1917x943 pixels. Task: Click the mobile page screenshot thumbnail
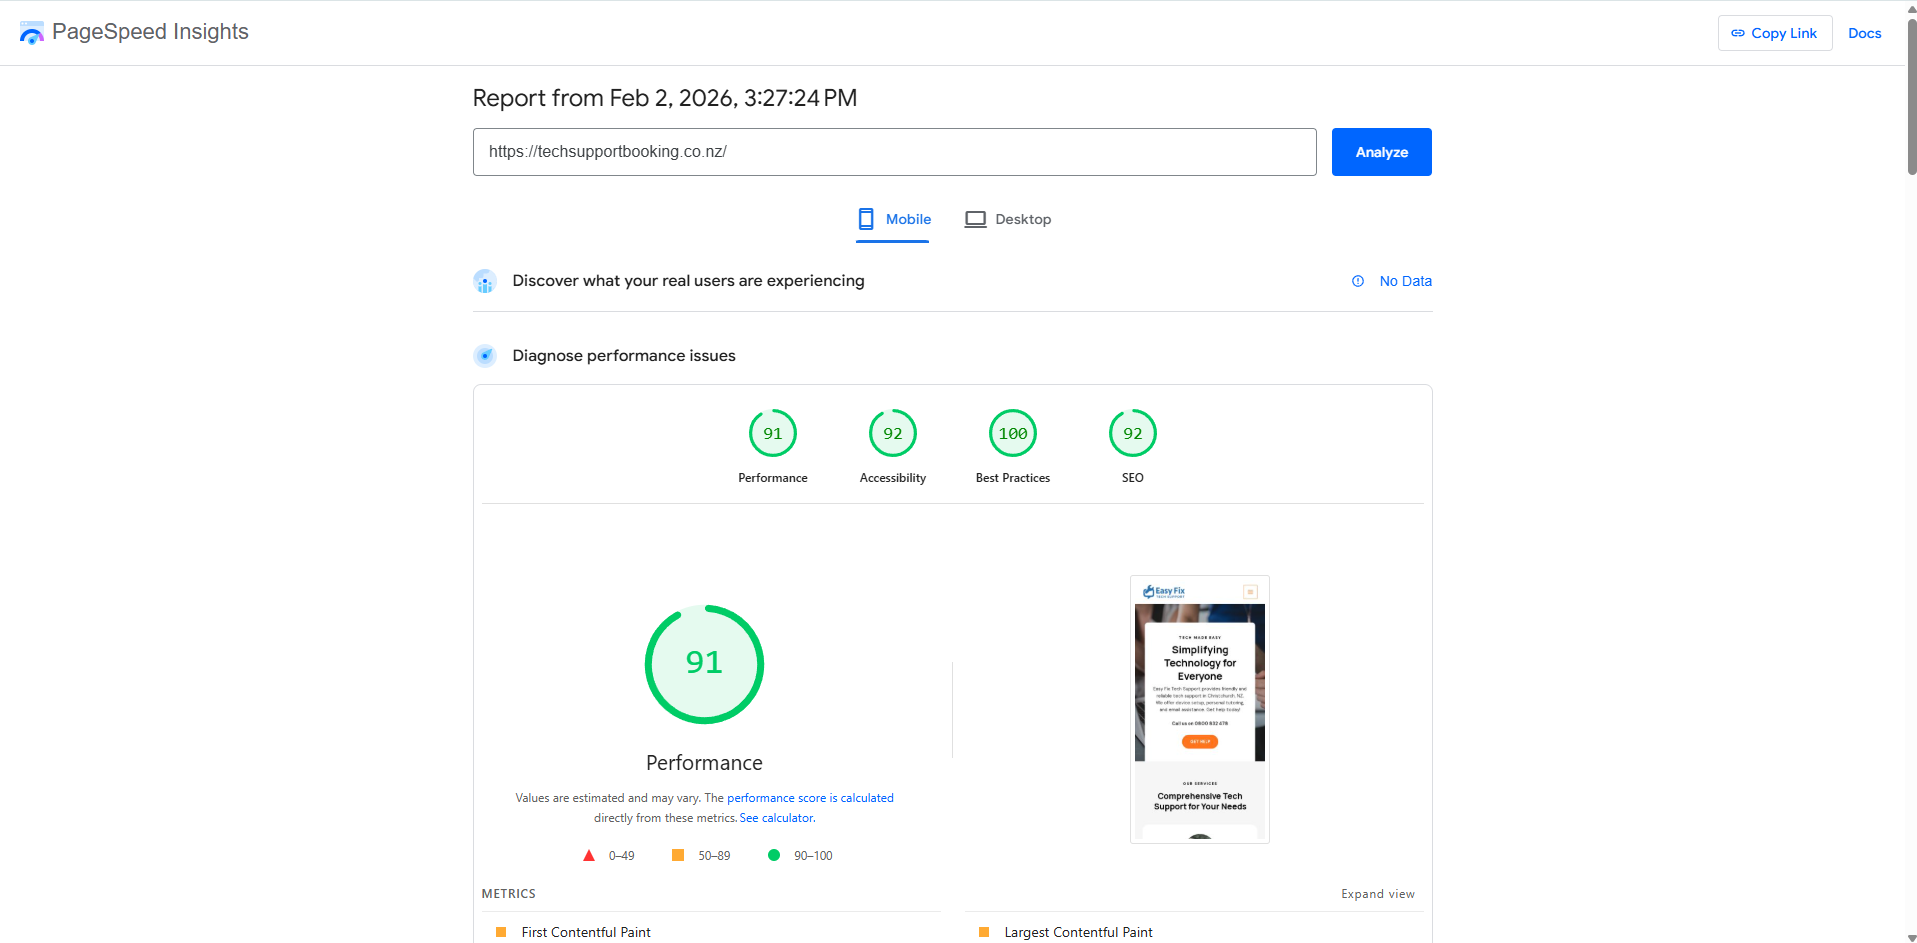pyautogui.click(x=1199, y=709)
